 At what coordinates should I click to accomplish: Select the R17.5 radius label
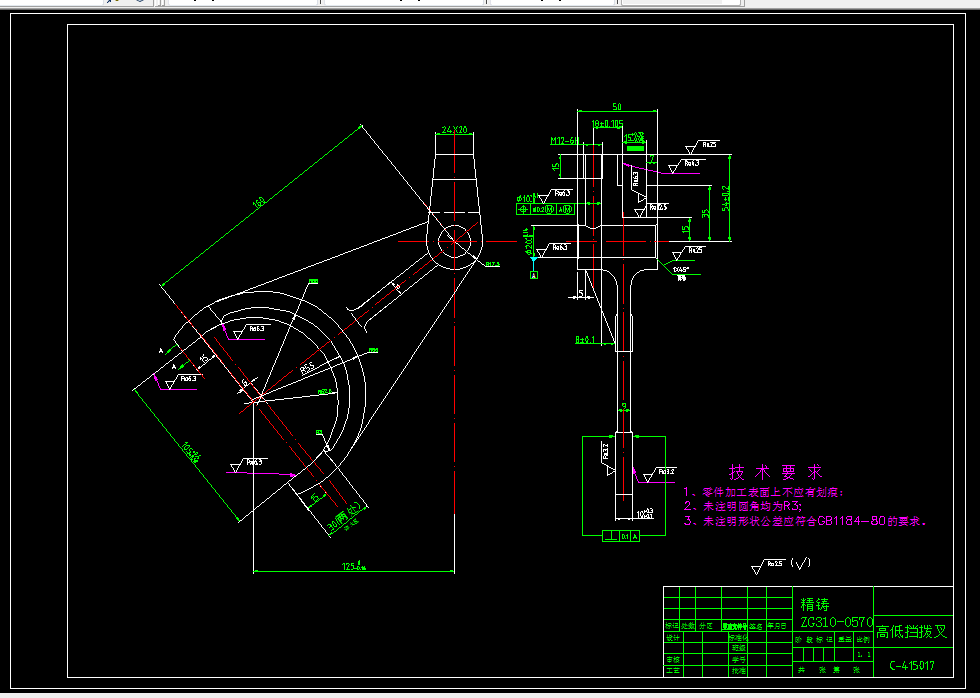[492, 264]
